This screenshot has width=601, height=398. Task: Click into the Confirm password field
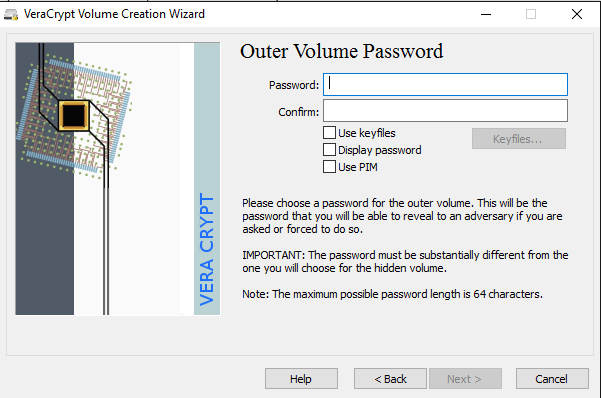445,111
